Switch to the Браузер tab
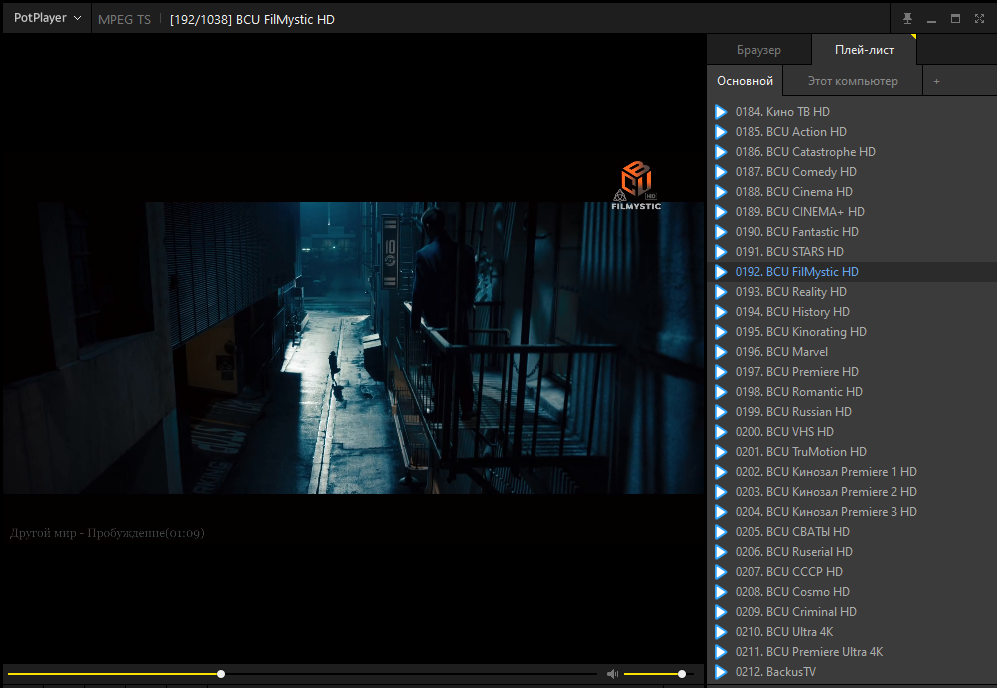Screen dimensions: 997x688 coord(759,50)
